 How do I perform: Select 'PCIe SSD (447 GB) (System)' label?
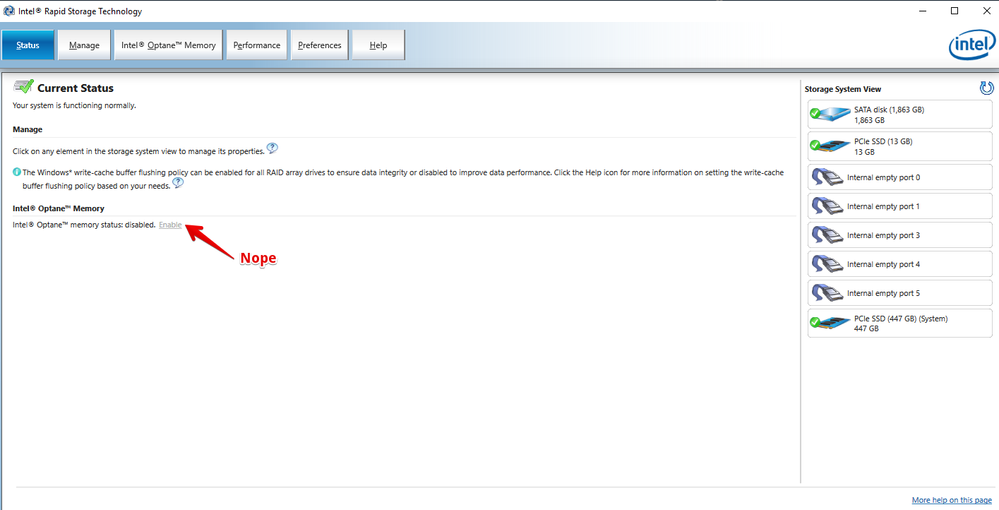click(901, 319)
